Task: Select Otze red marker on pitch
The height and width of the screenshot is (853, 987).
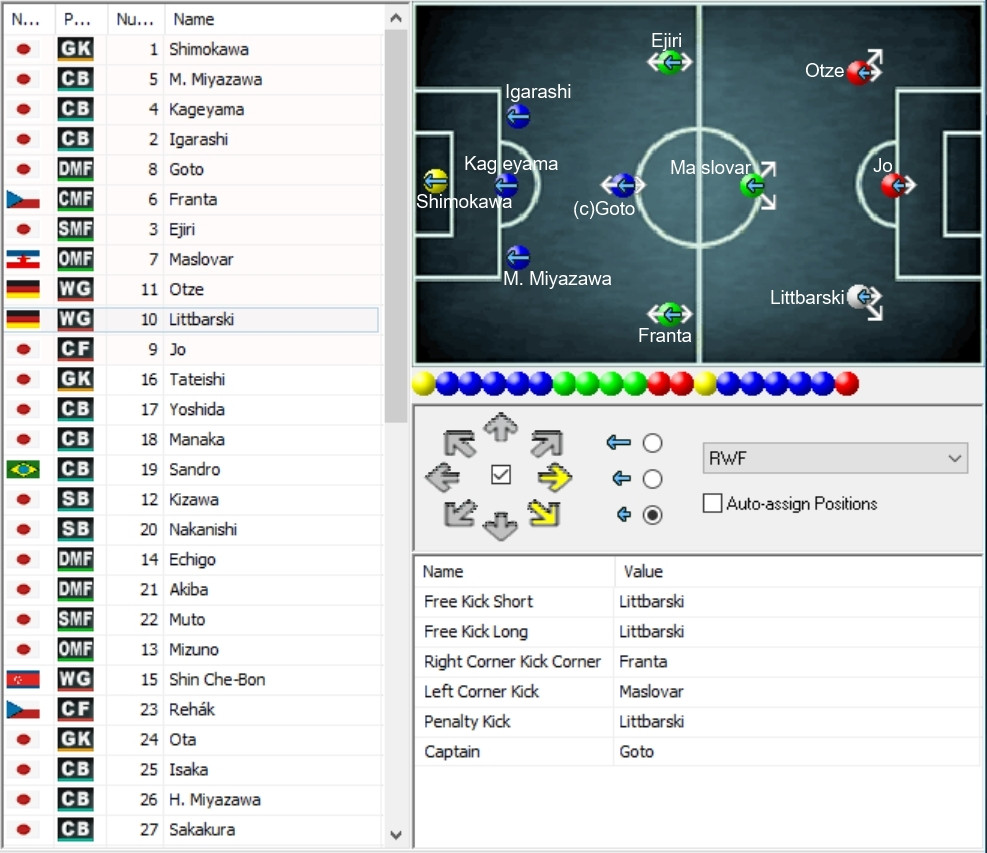Action: (x=860, y=73)
